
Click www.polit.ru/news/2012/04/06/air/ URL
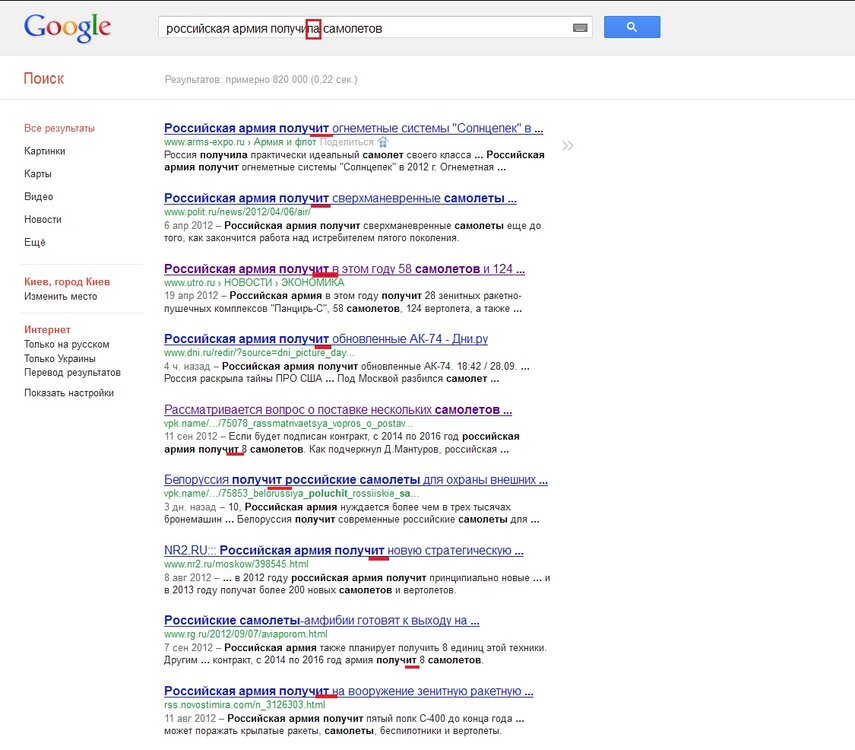pyautogui.click(x=237, y=212)
